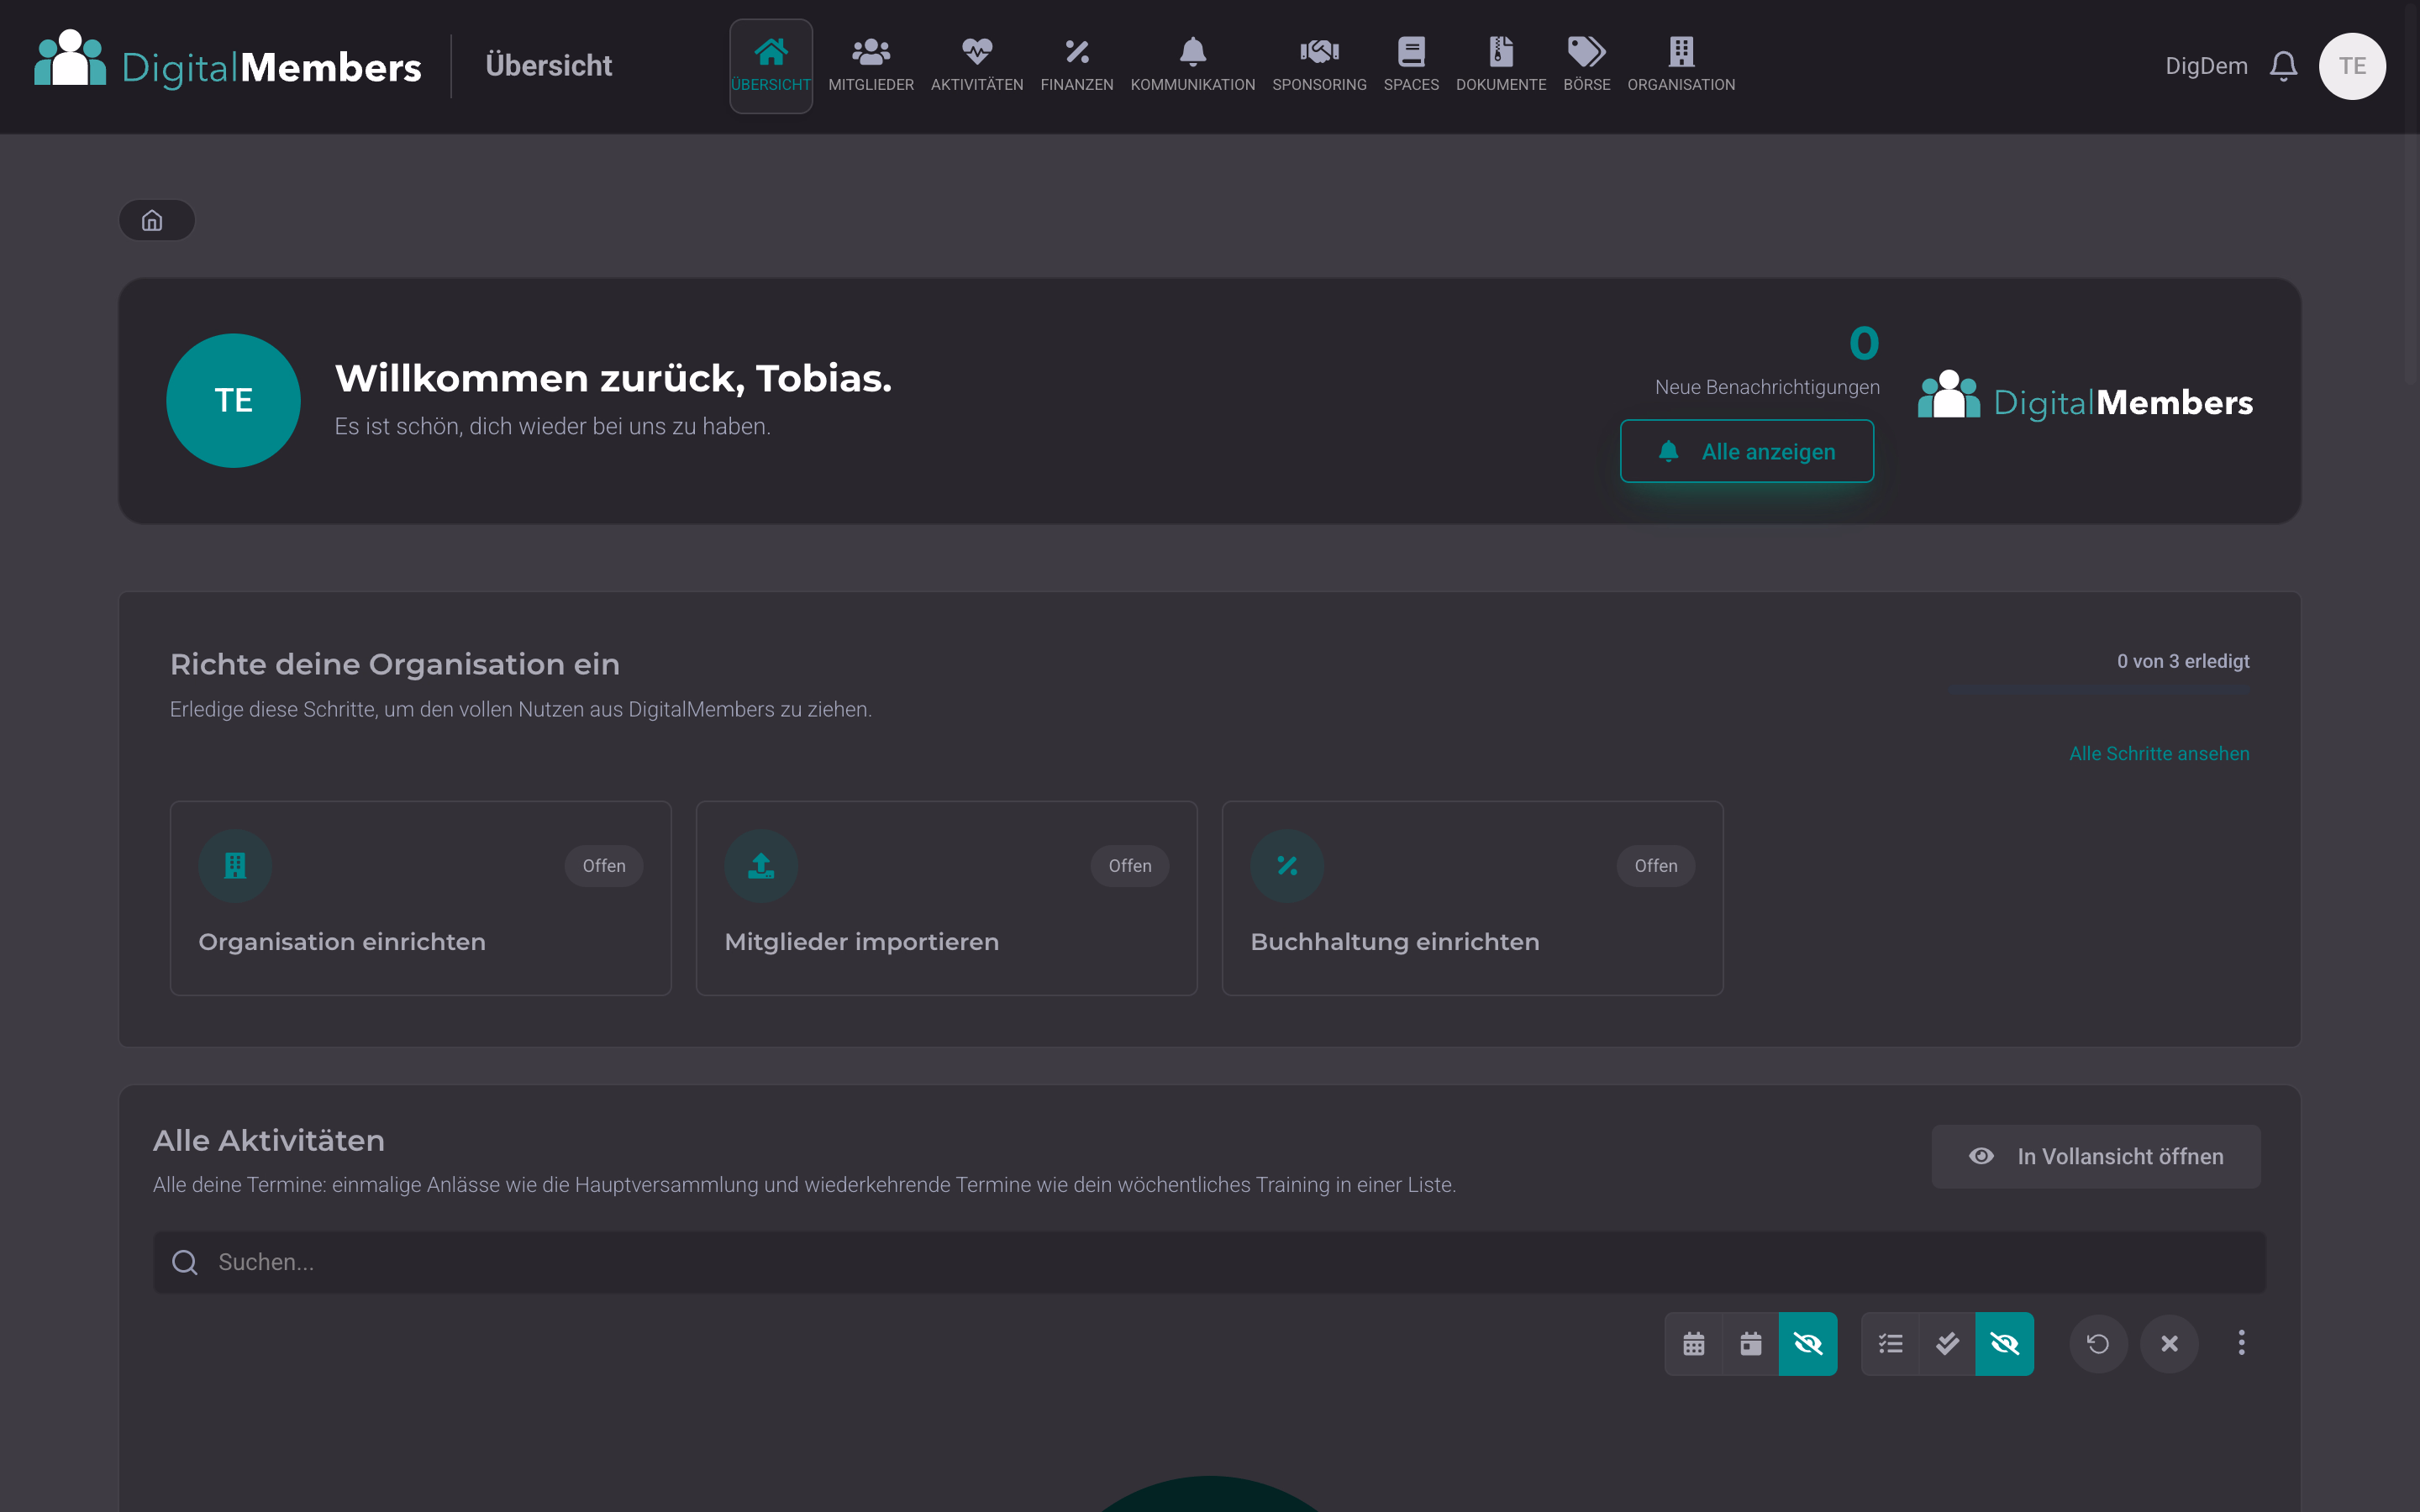Click the home breadcrumb icon
This screenshot has height=1512, width=2420.
[152, 220]
